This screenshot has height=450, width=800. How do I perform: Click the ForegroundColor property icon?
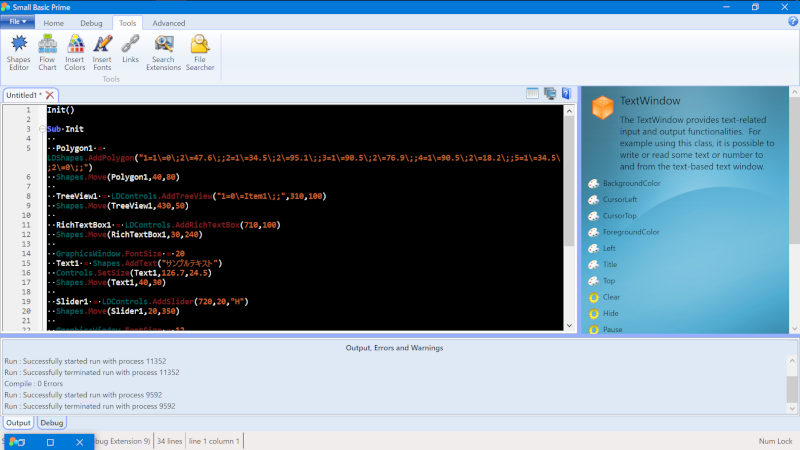(593, 233)
